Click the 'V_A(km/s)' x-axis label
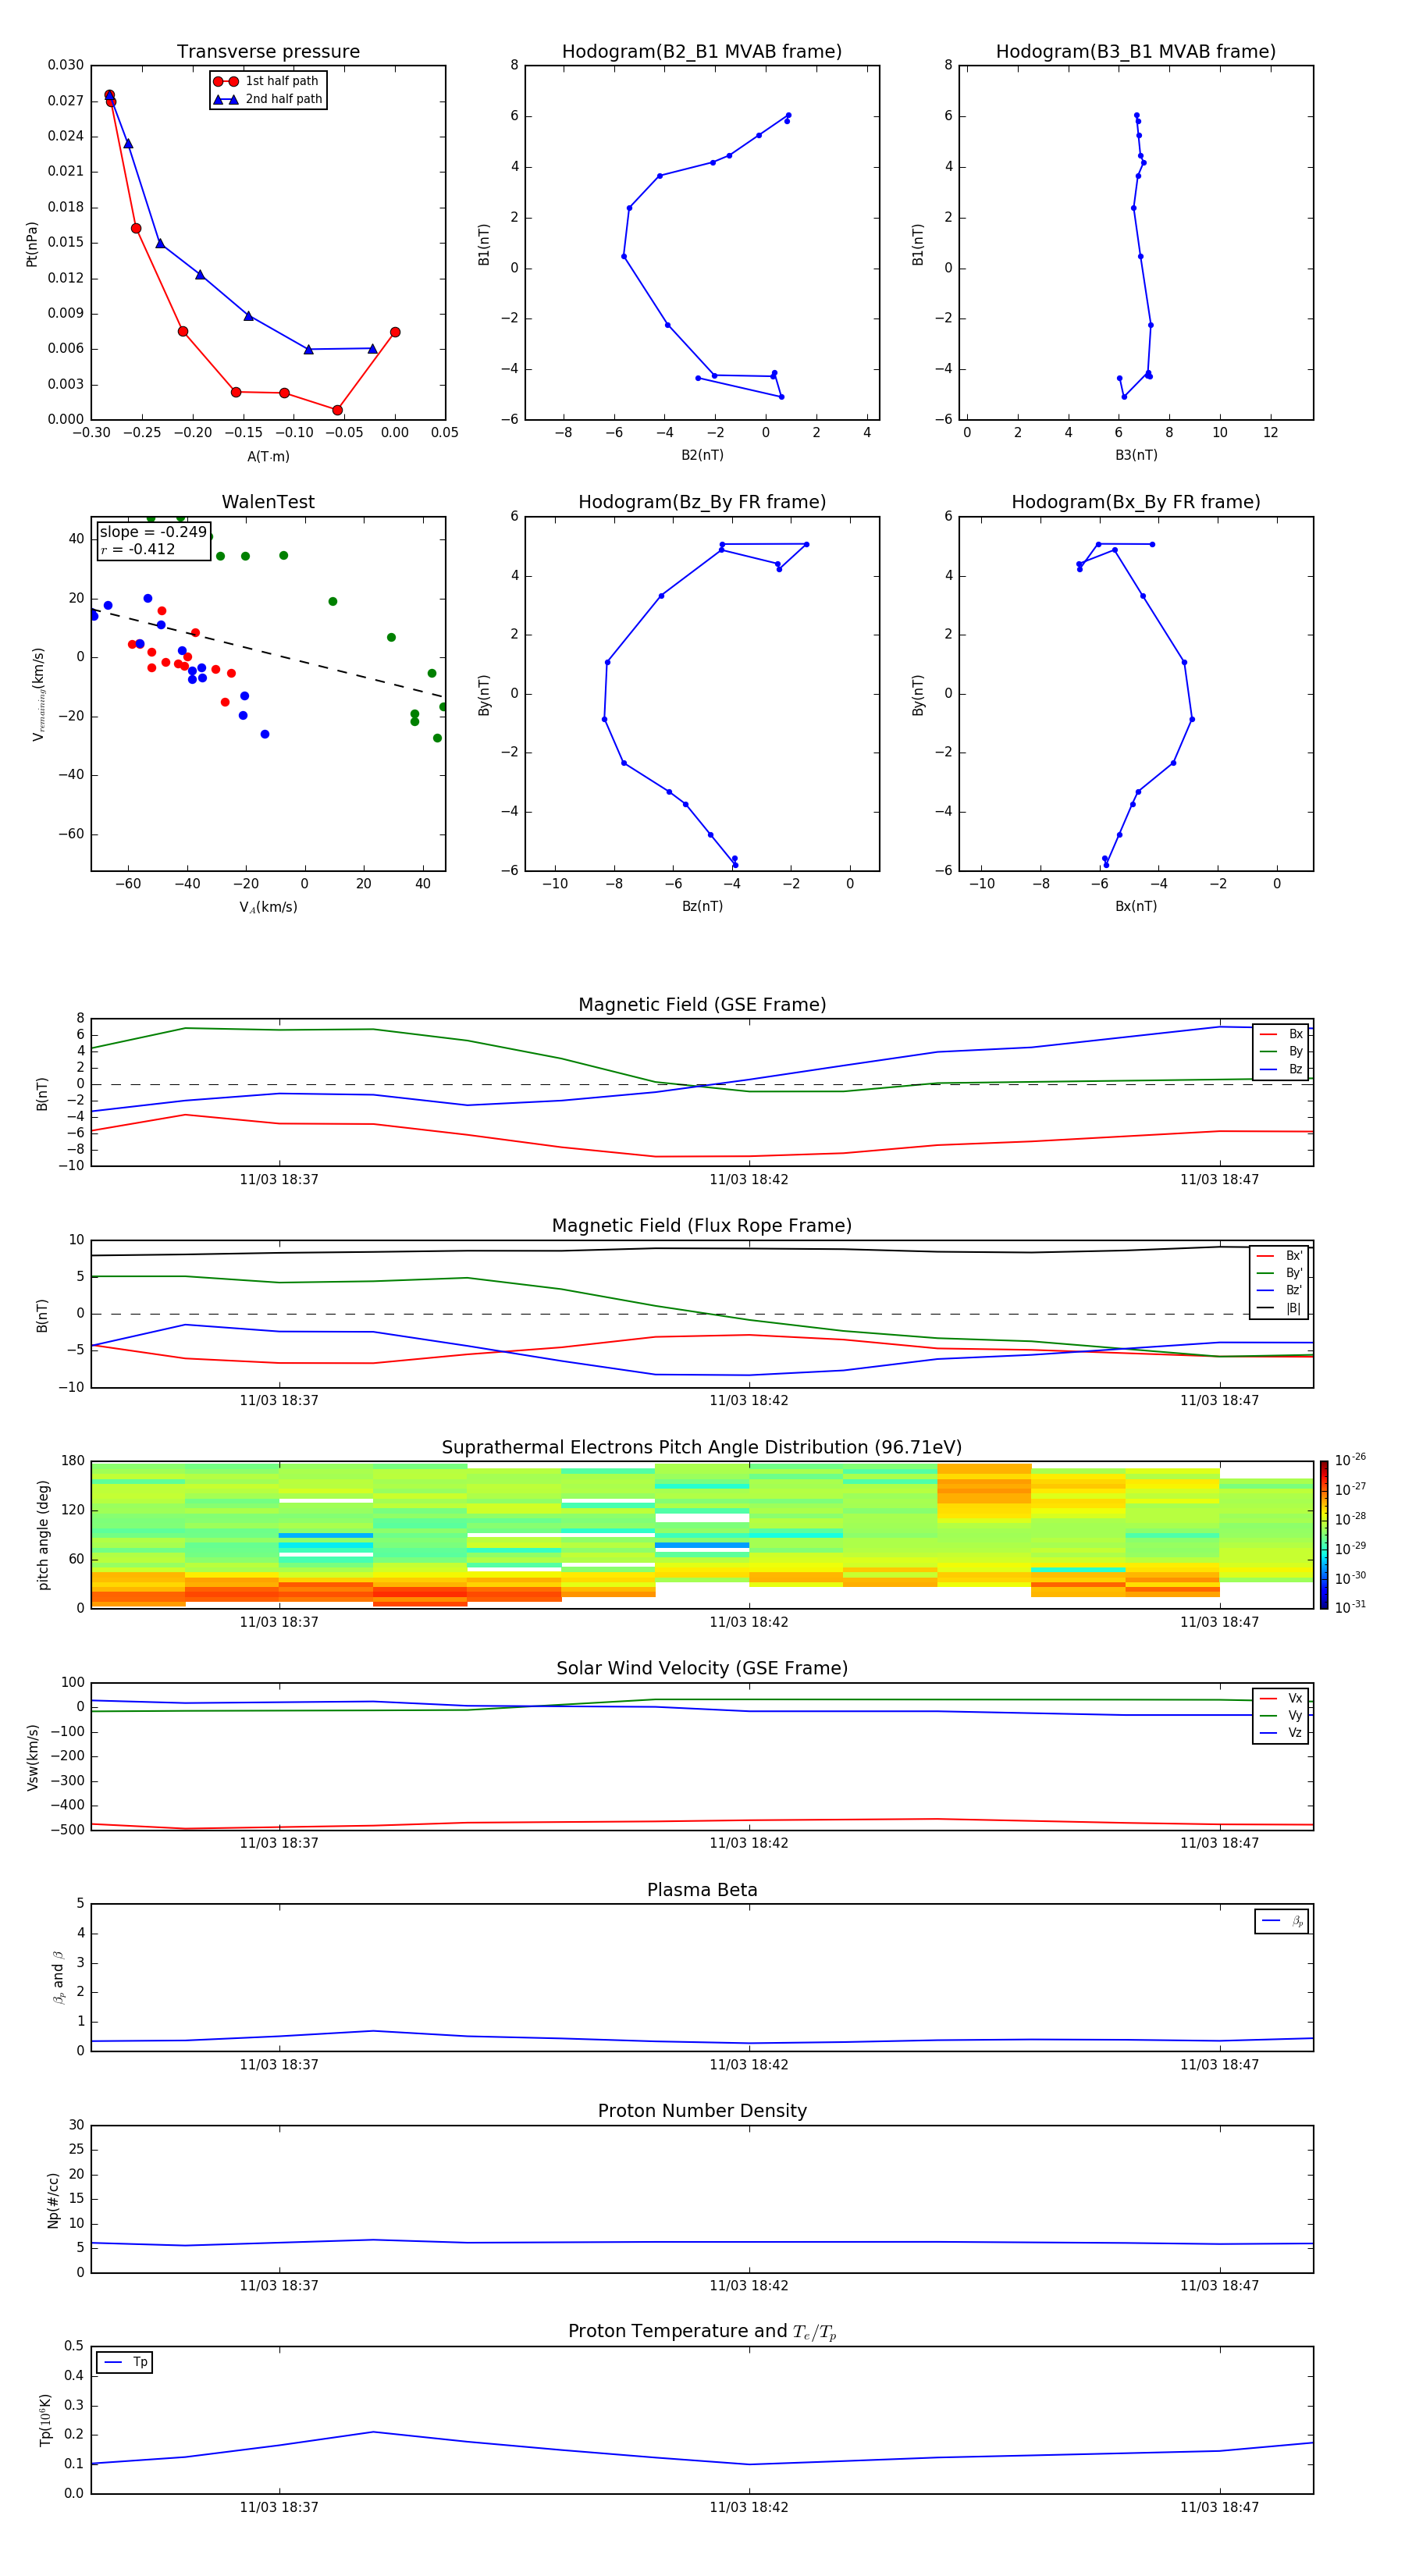Image resolution: width=1405 pixels, height=2576 pixels. tap(268, 907)
